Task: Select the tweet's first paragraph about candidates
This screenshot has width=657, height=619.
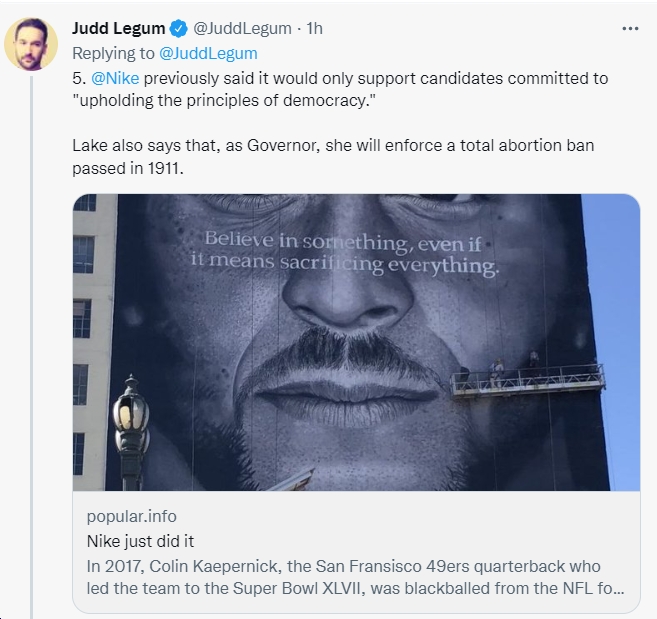Action: 340,90
